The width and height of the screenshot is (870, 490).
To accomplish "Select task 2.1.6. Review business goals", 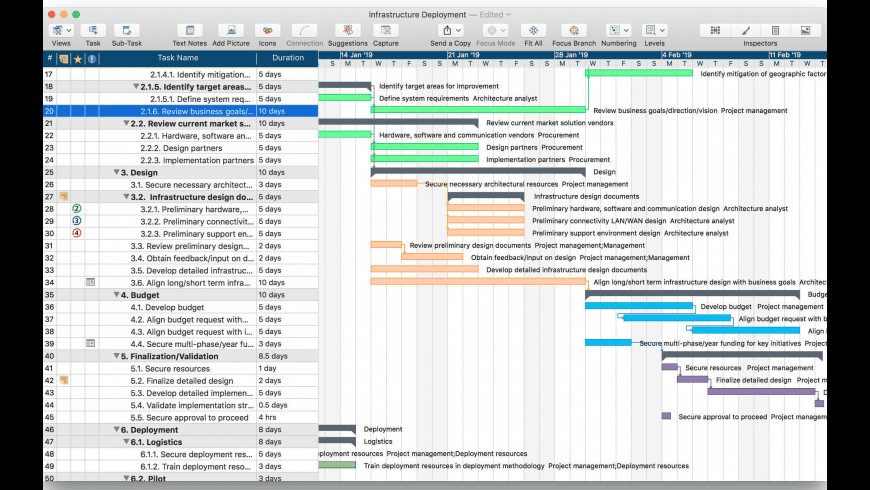I will tap(197, 111).
